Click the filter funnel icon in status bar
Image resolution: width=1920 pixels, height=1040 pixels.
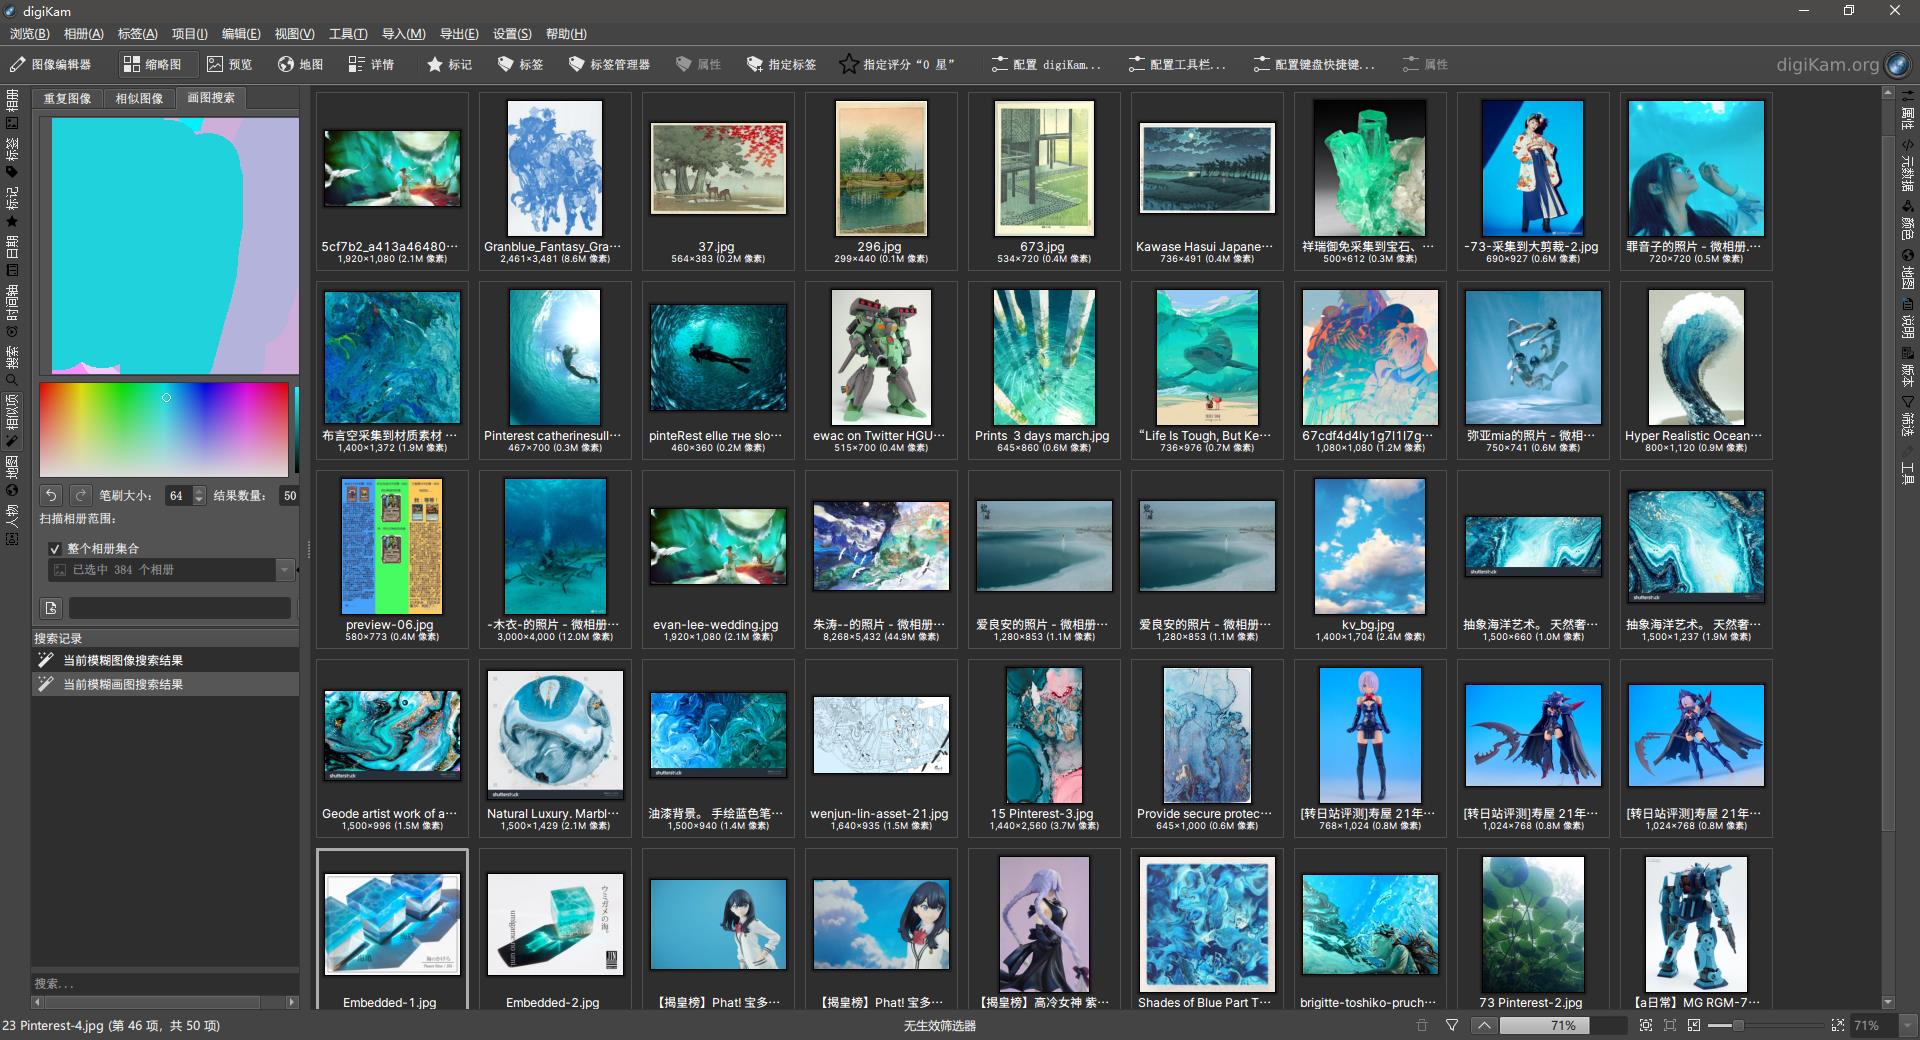point(1452,1026)
